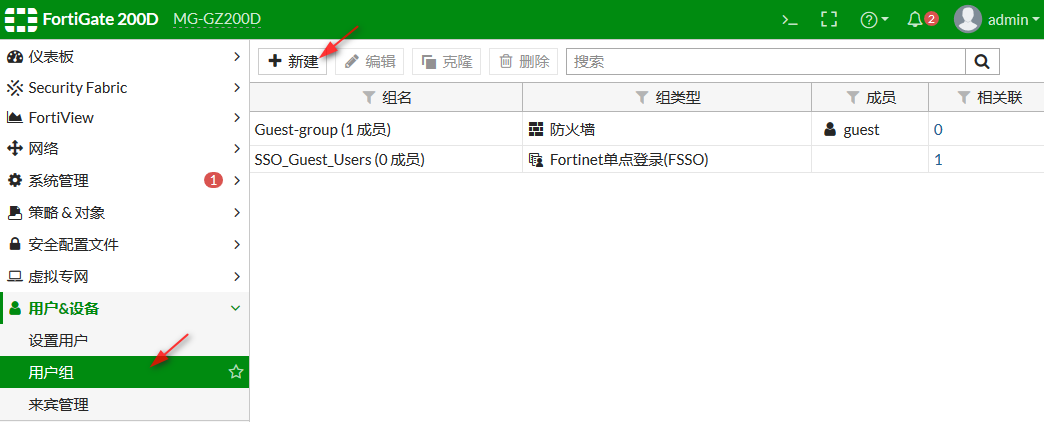The height and width of the screenshot is (422, 1044).
Task: Expand chevron beside 策略 & 对象
Action: pyautogui.click(x=236, y=212)
